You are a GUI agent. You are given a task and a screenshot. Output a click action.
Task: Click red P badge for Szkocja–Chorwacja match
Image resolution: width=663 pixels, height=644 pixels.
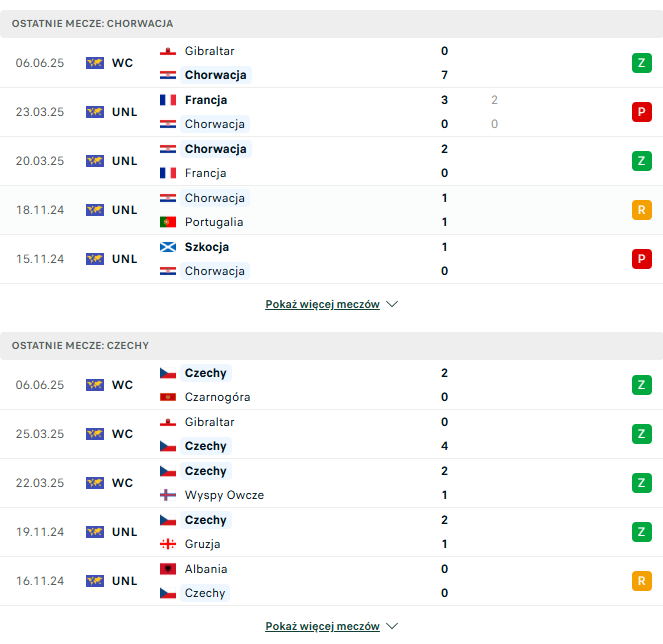(641, 259)
